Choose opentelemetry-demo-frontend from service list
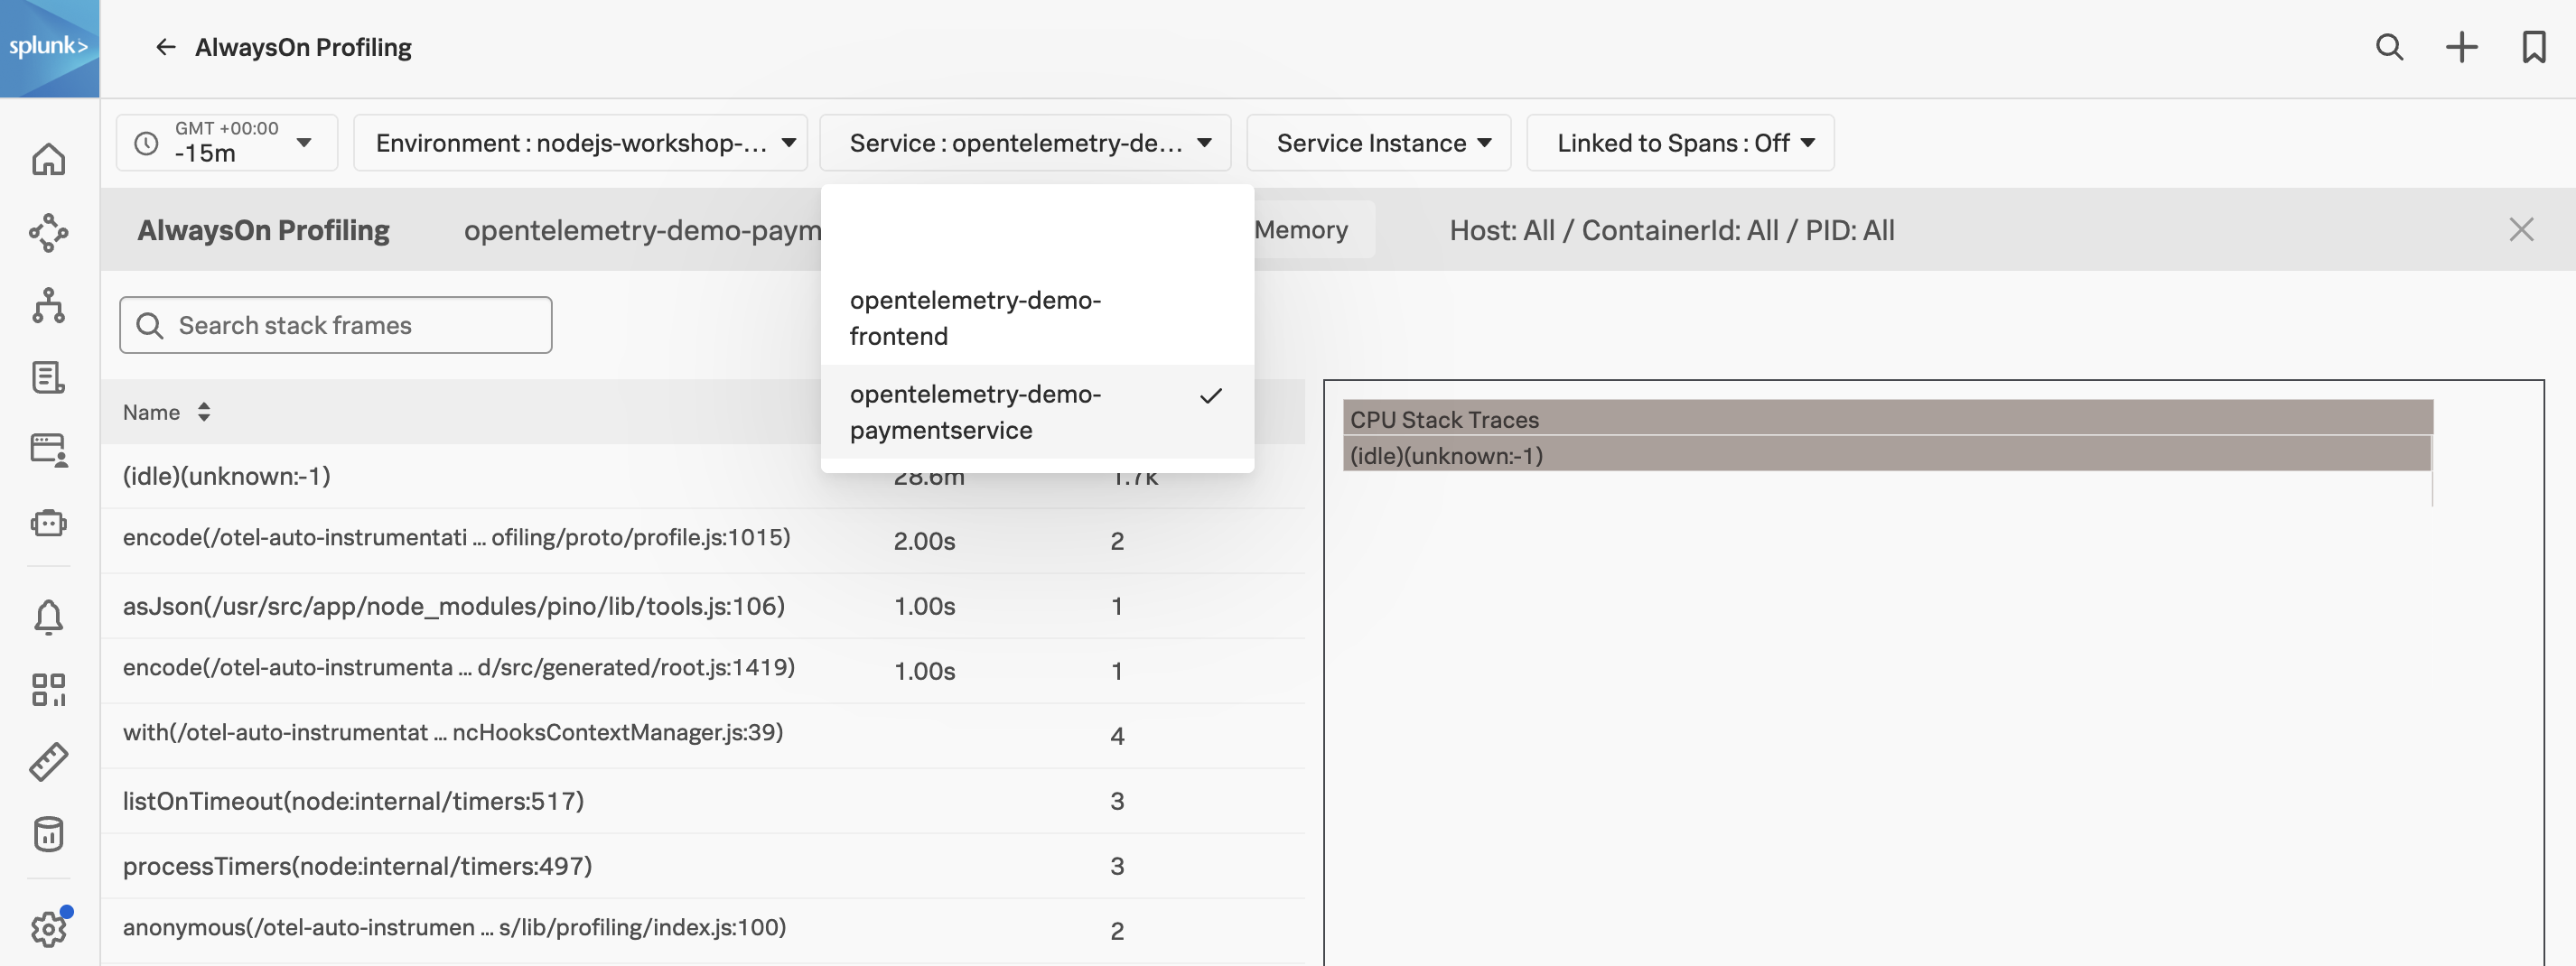 [1036, 318]
